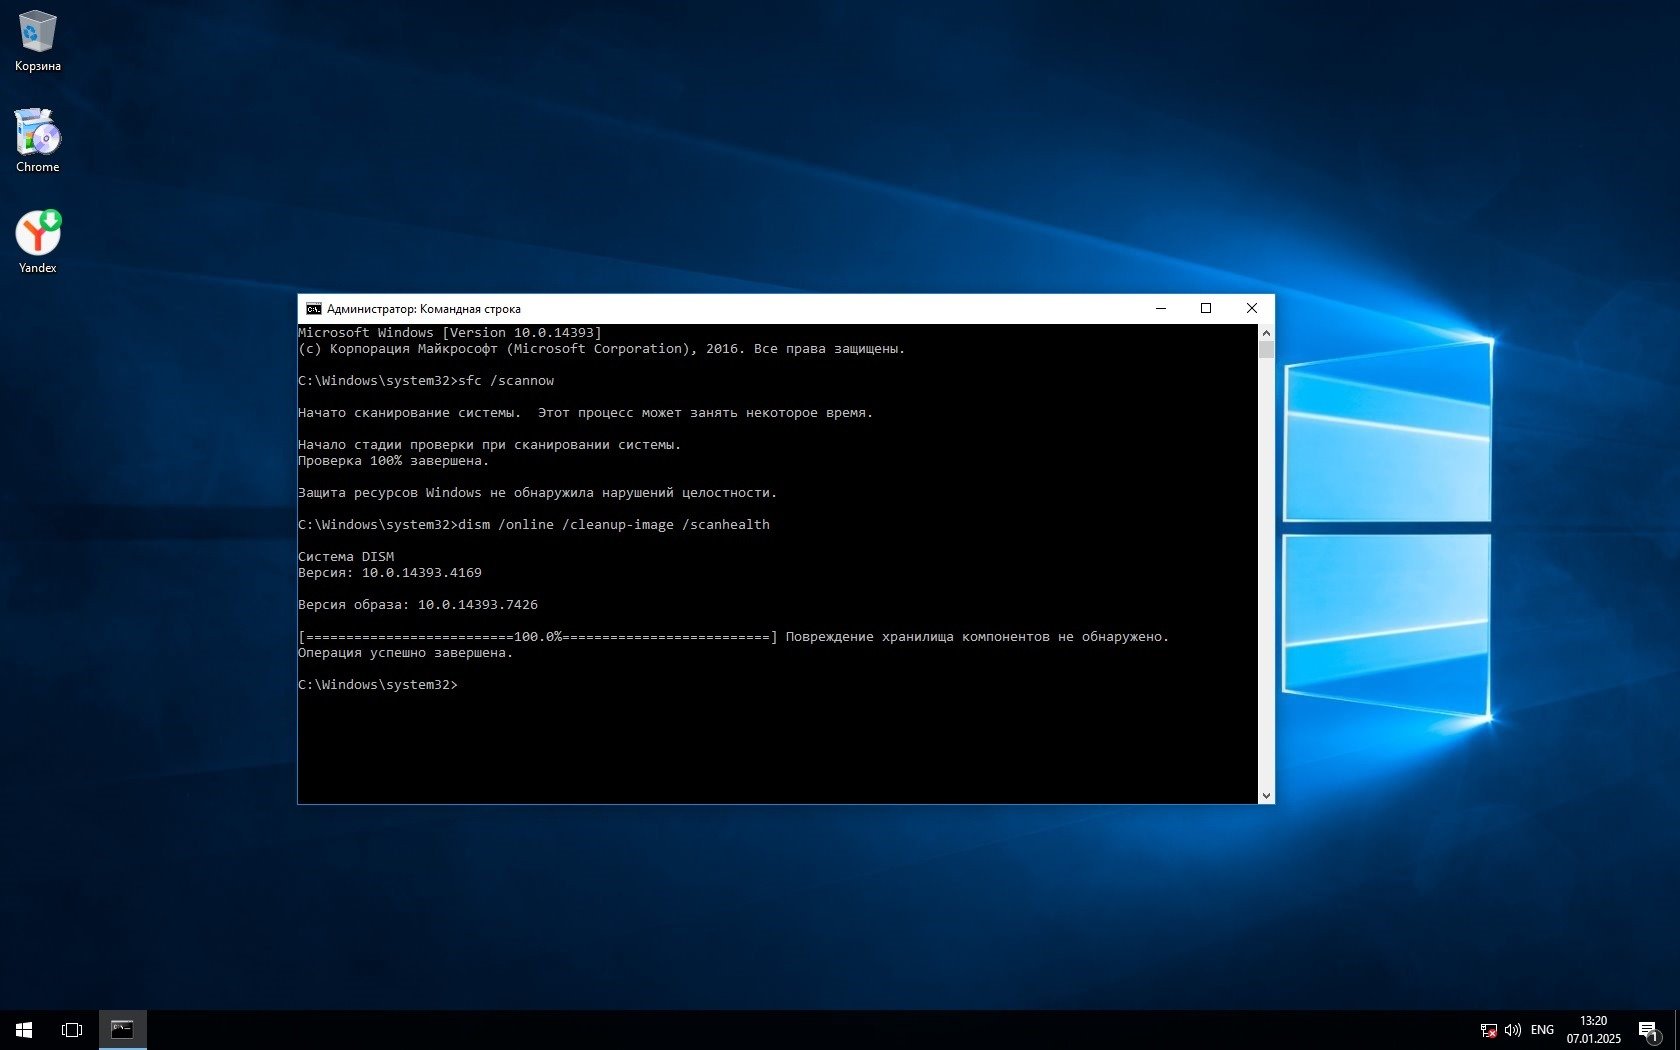Maximize the Command Prompt window
1680x1050 pixels.
[x=1206, y=309]
